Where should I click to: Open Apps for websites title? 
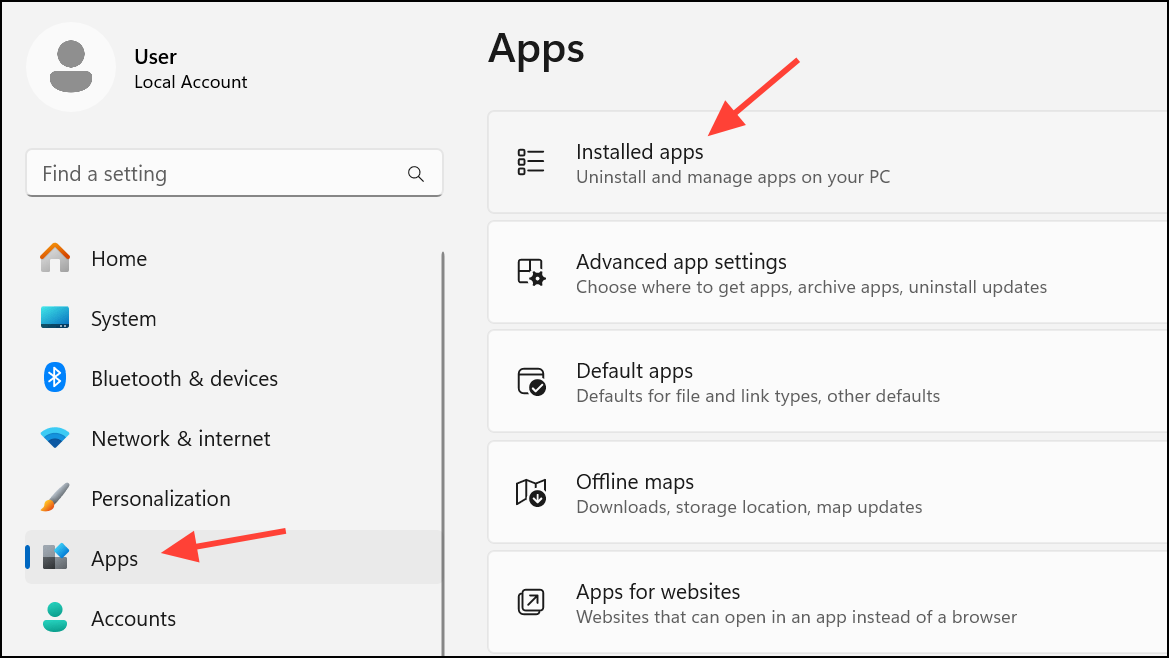[658, 592]
